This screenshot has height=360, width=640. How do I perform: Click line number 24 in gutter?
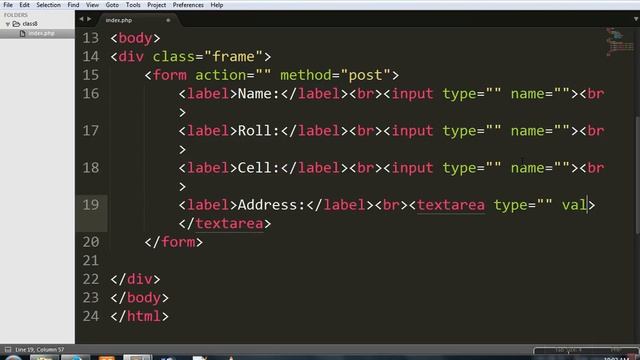tap(91, 316)
